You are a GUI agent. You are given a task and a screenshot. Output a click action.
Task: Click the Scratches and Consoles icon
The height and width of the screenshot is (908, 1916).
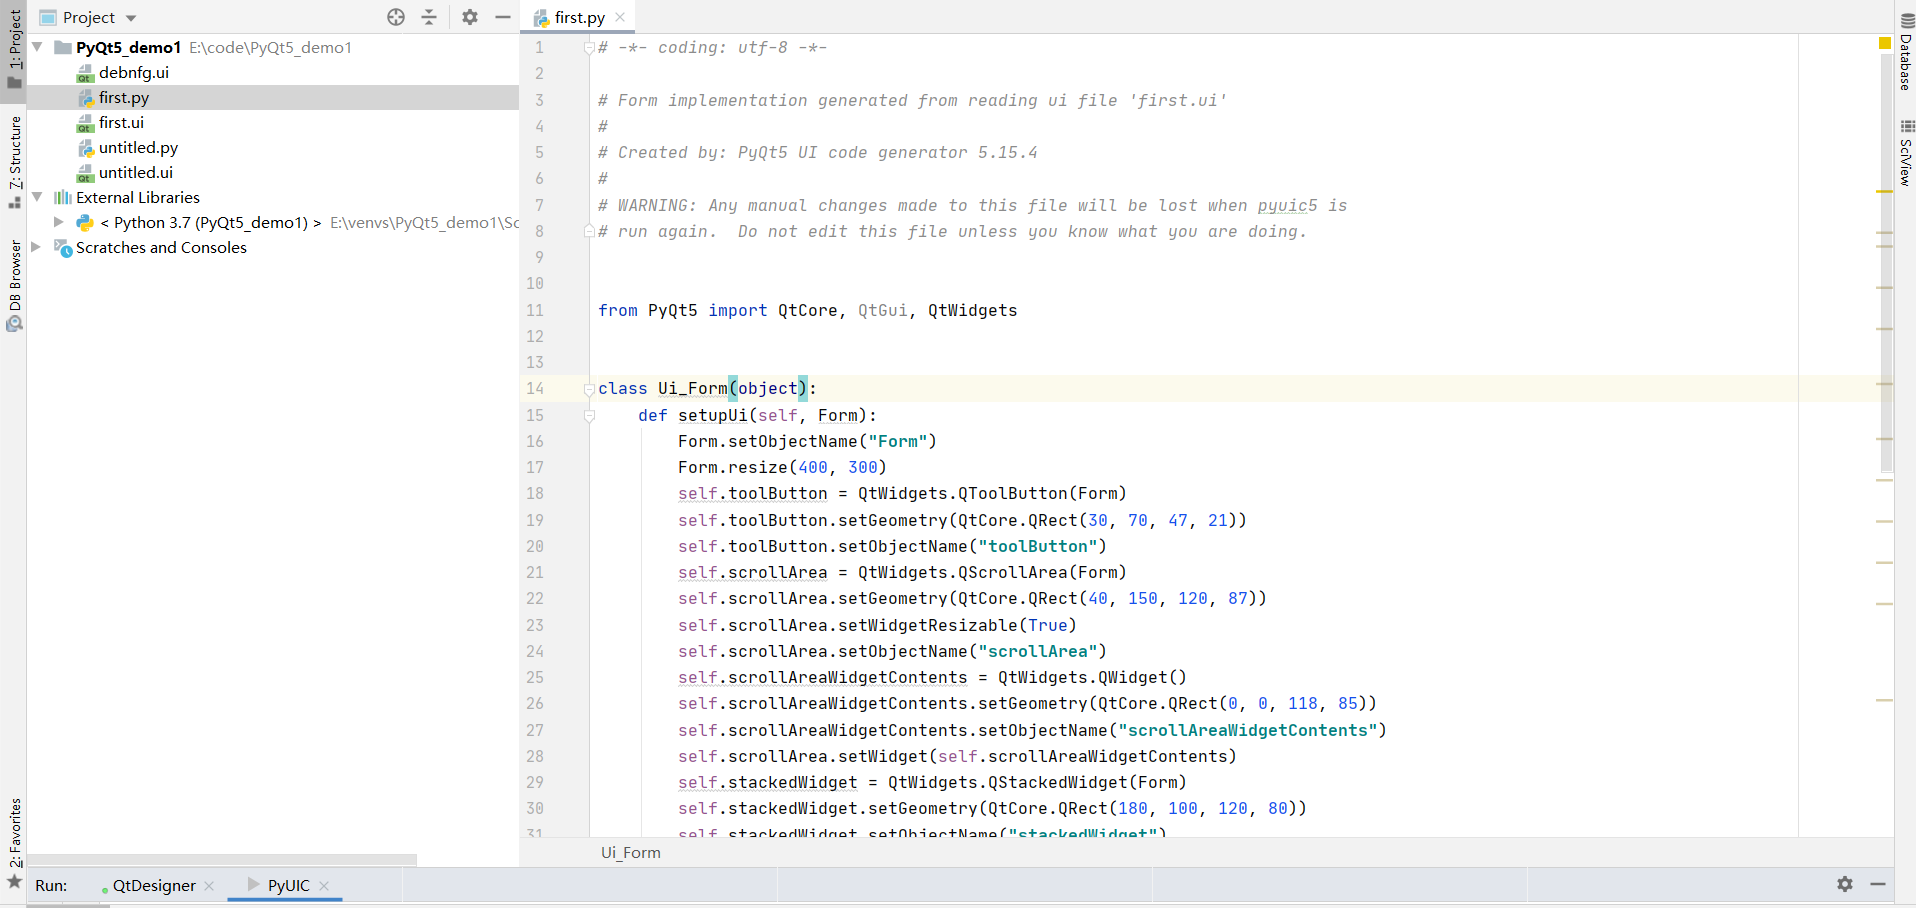coord(63,247)
